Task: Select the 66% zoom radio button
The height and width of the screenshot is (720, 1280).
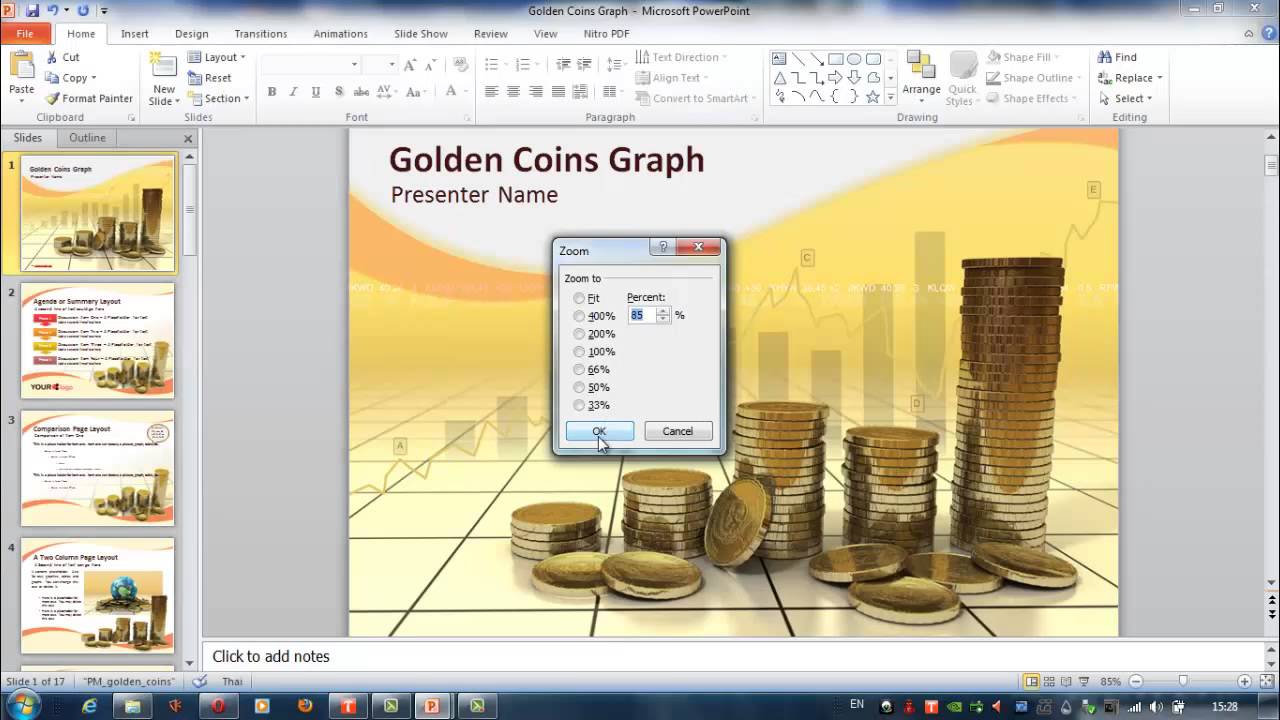Action: 579,370
